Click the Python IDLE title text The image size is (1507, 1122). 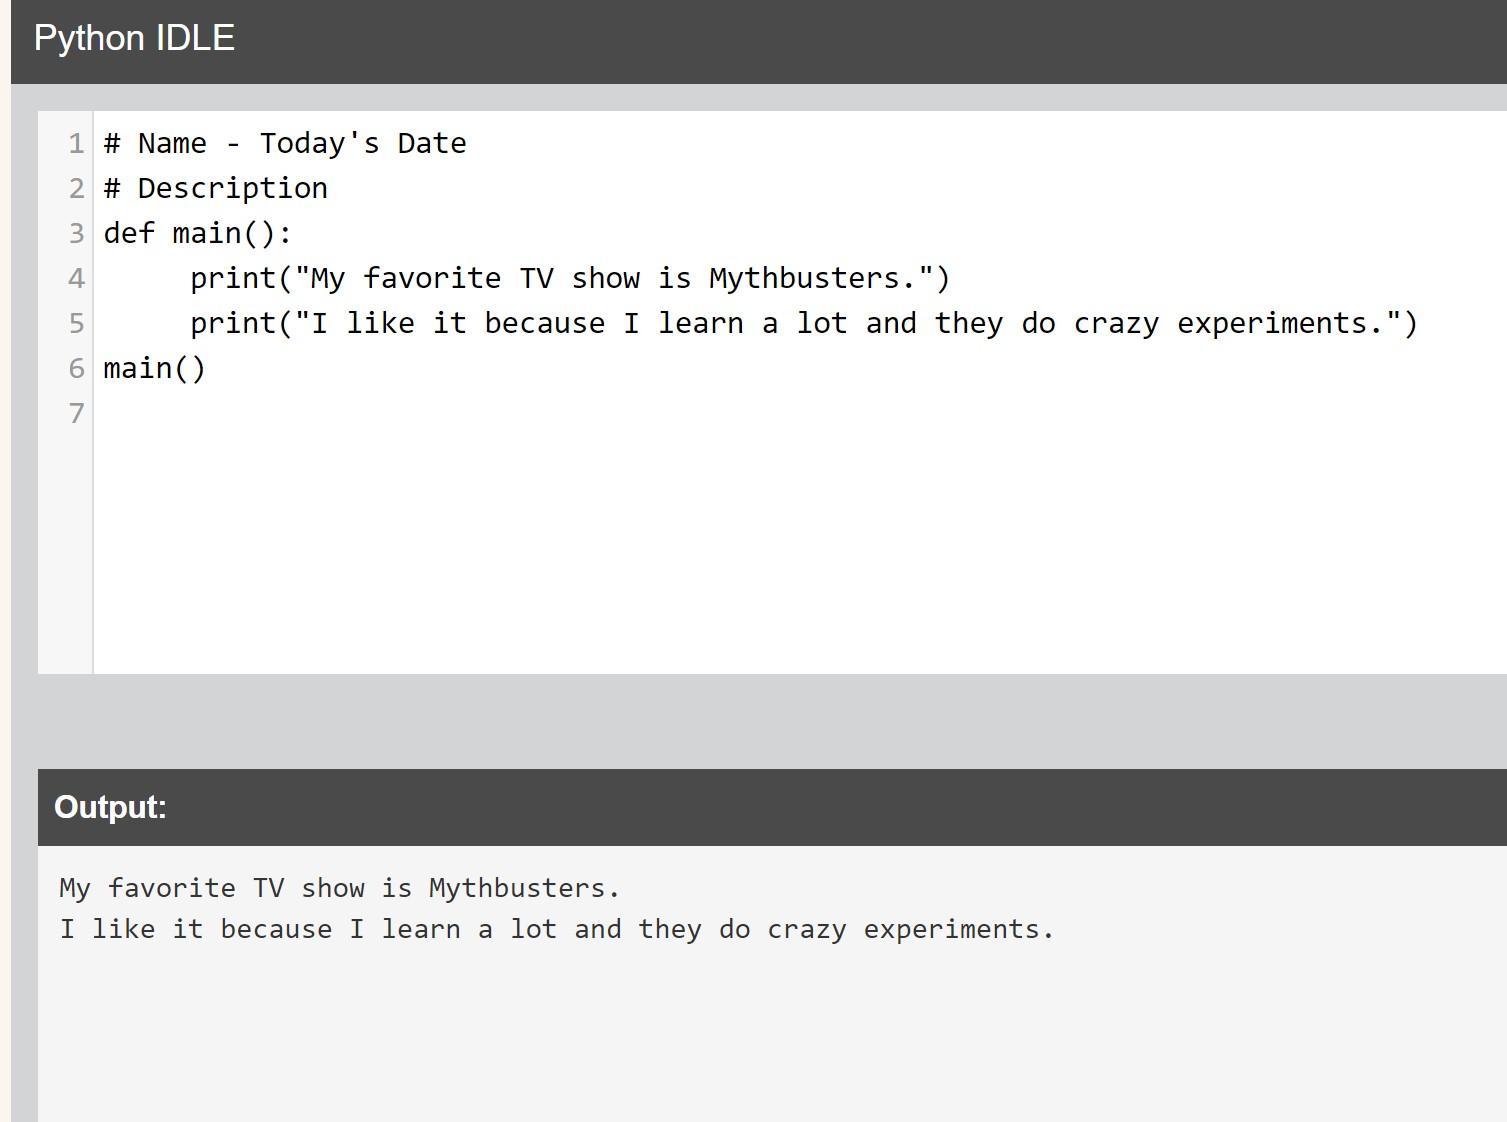[x=134, y=39]
